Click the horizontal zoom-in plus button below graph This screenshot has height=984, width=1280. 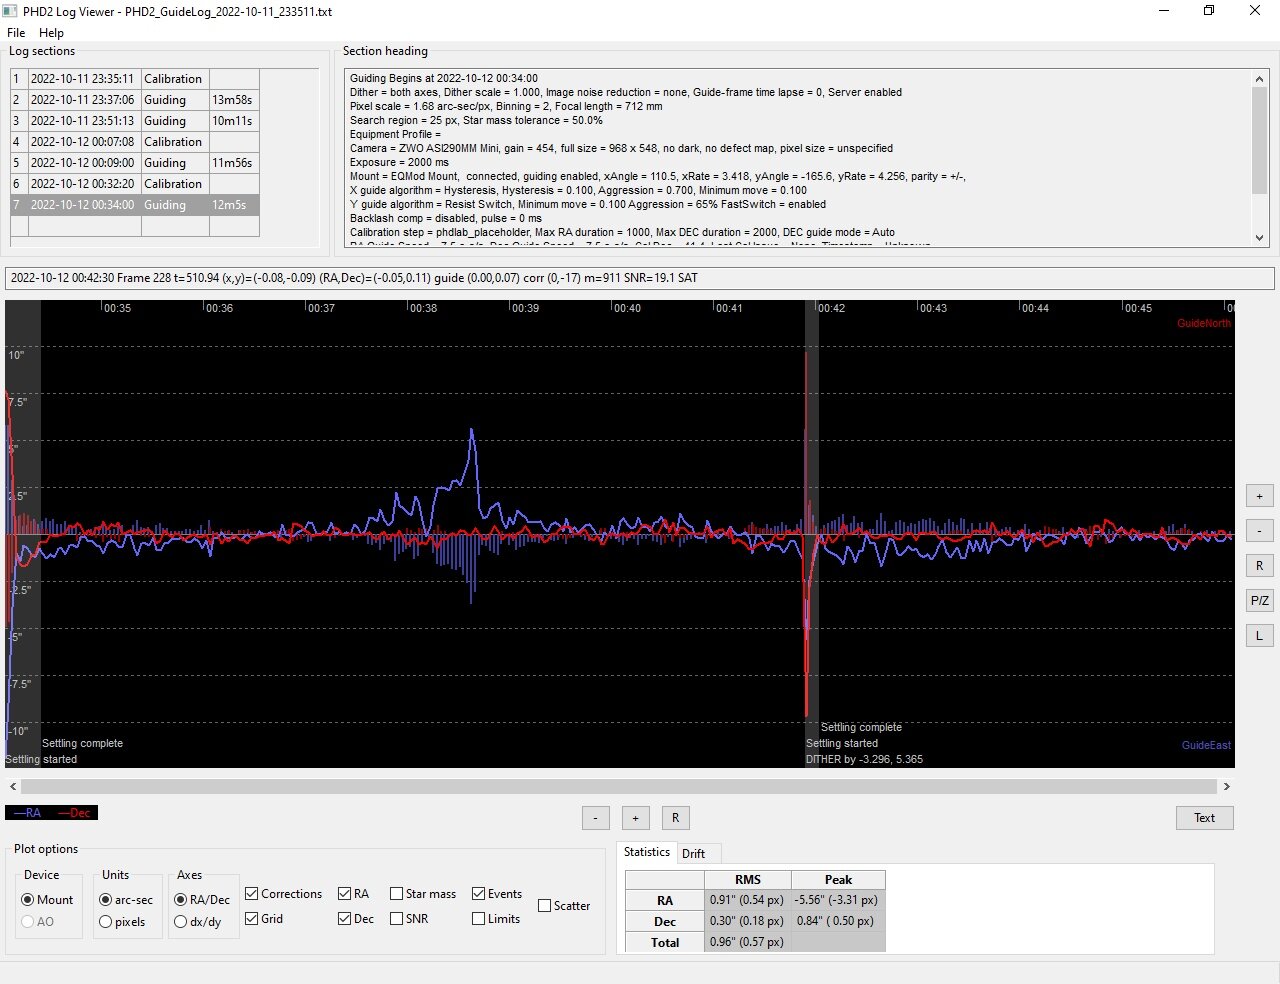(635, 818)
